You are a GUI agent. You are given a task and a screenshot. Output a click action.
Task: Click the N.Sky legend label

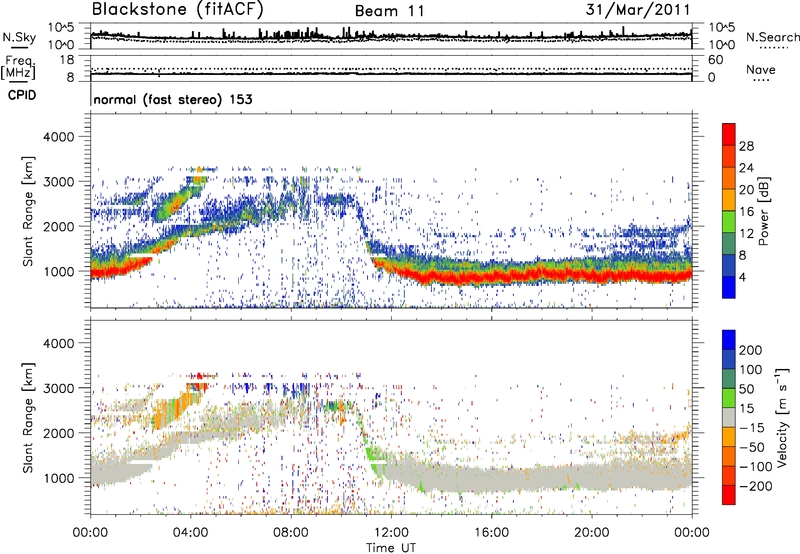[19, 37]
